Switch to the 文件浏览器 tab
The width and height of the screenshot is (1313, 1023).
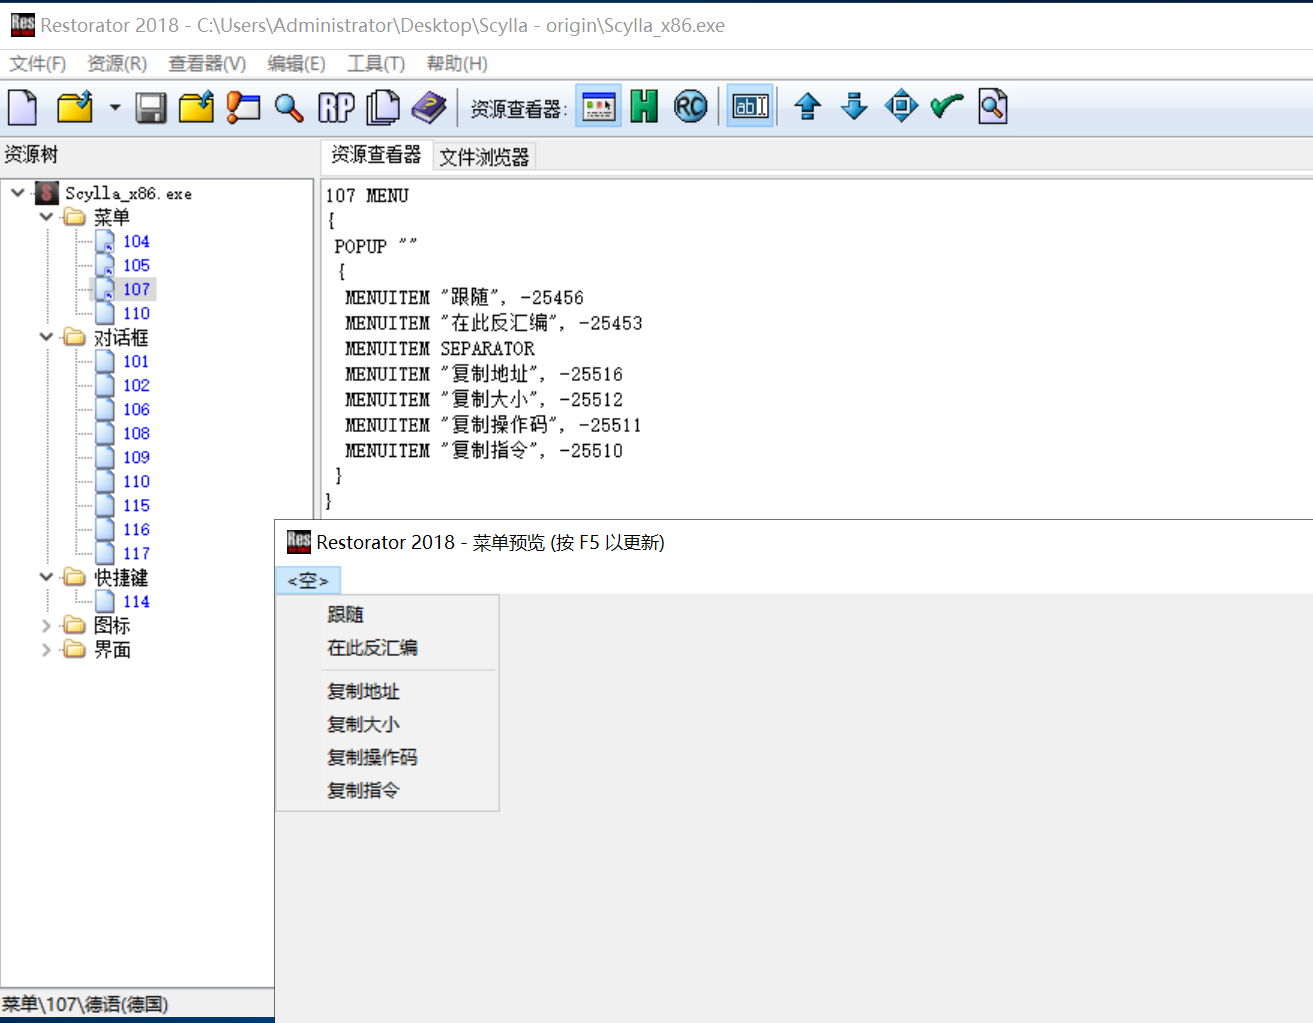point(484,157)
